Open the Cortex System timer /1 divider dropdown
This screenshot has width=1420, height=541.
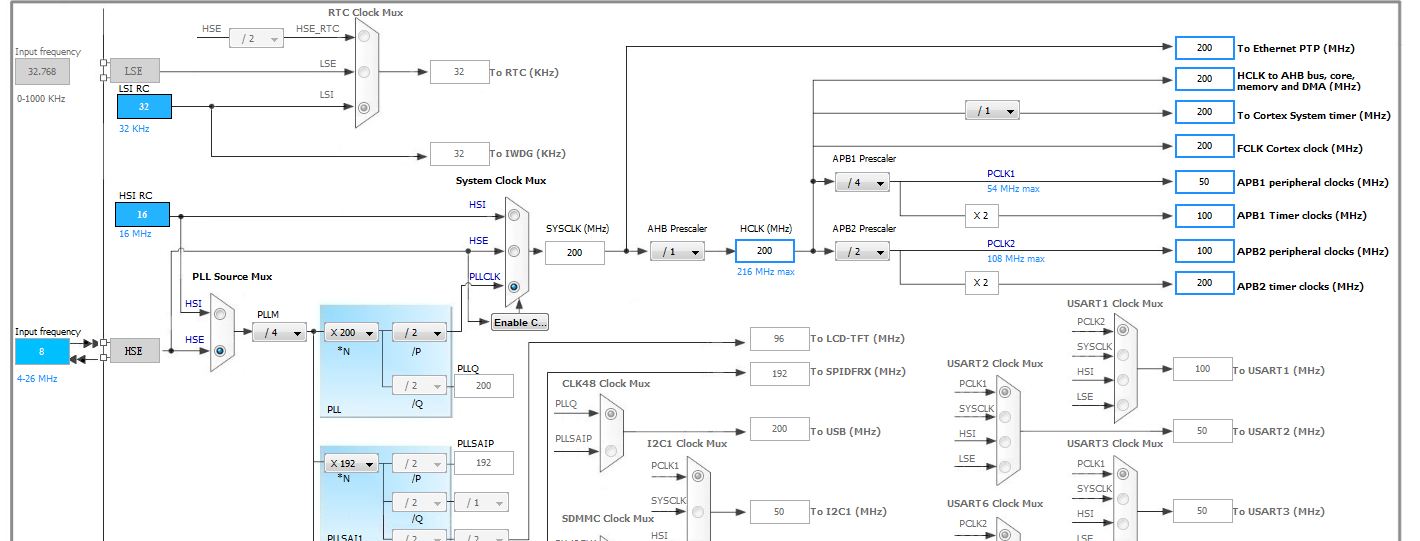992,111
